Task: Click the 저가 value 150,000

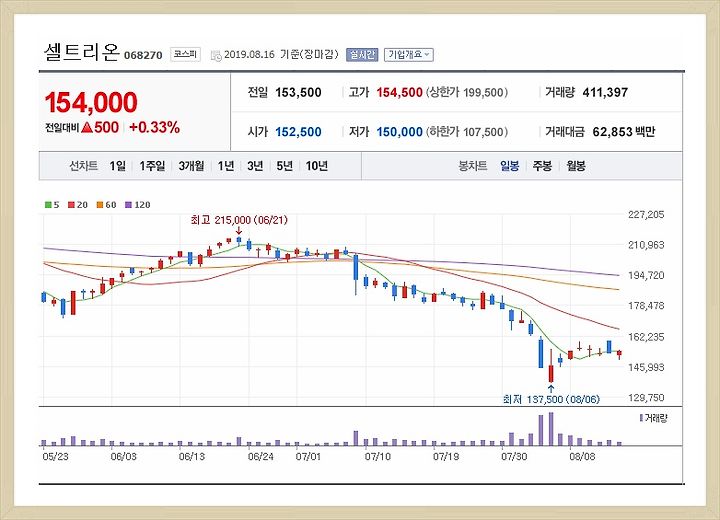Action: (399, 132)
